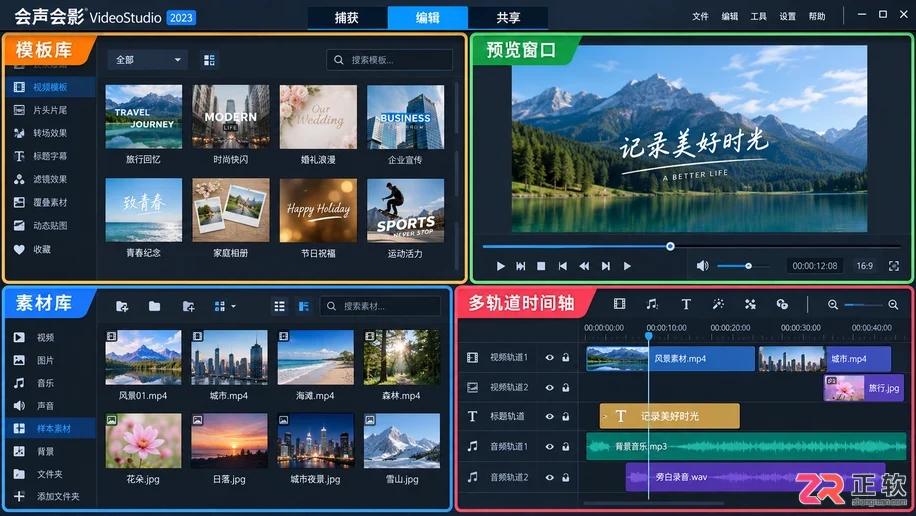Click the preview seek bar handle
Viewport: 916px width, 516px height.
(x=670, y=247)
